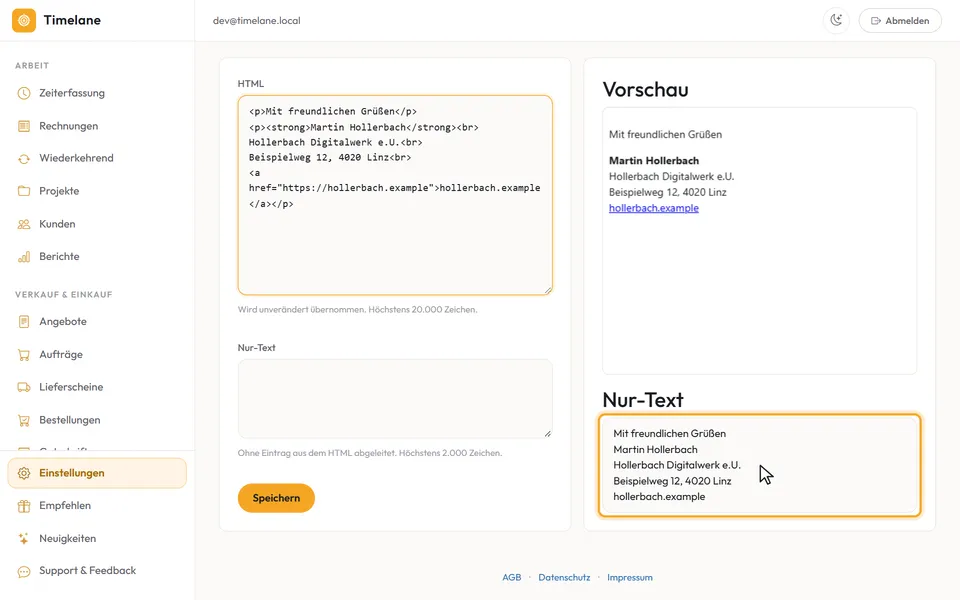Click the dev@timelane.local account text
960x600 pixels.
click(257, 20)
